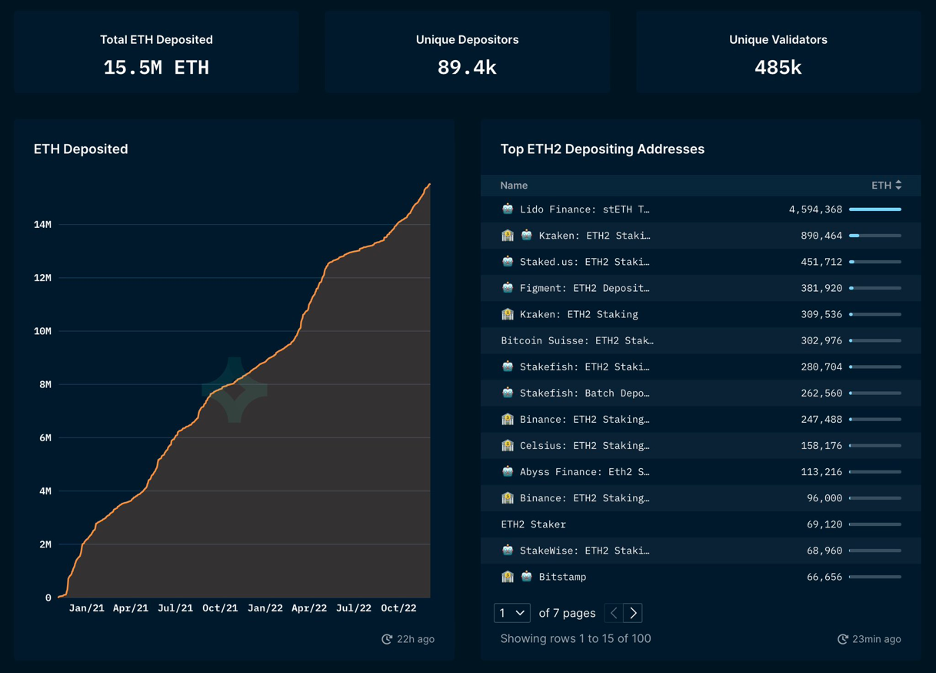Click the 66,656 ETH value
Image resolution: width=936 pixels, height=674 pixels.
coord(824,577)
